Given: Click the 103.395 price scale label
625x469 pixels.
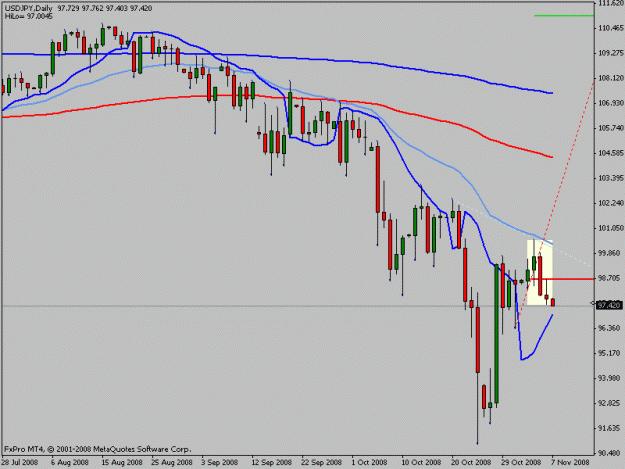Looking at the screenshot, I should click(x=611, y=178).
